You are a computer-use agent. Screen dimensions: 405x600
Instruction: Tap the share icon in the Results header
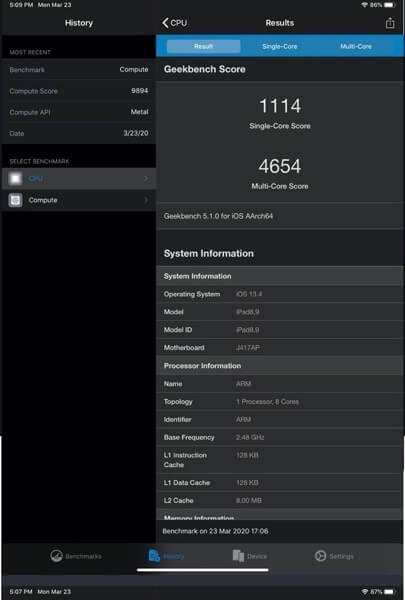pyautogui.click(x=390, y=23)
